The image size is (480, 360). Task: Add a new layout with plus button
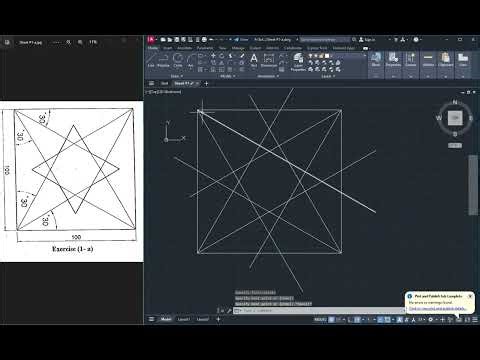[218, 319]
